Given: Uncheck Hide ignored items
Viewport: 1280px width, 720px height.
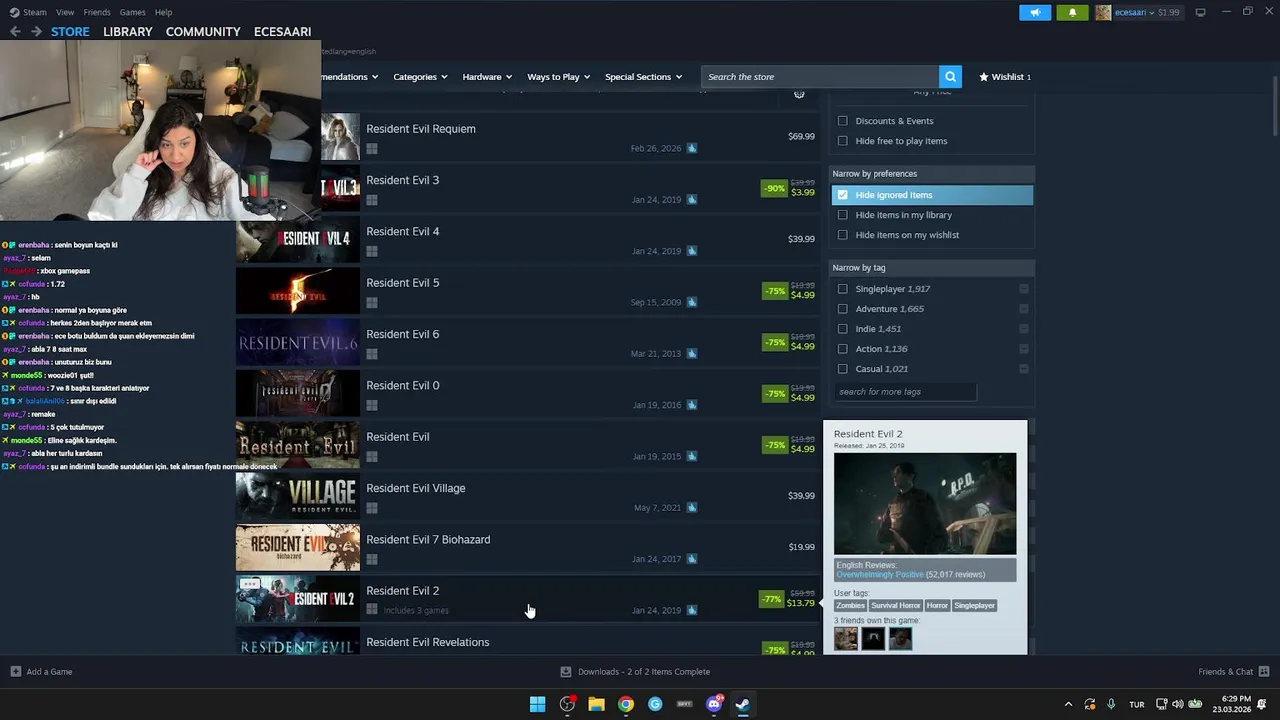Looking at the screenshot, I should pyautogui.click(x=842, y=195).
